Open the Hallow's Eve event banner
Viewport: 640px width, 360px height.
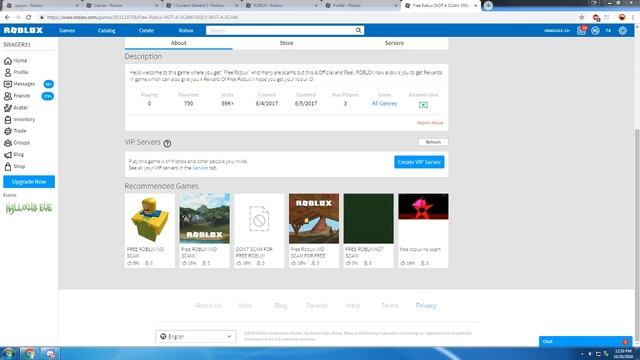coord(29,208)
